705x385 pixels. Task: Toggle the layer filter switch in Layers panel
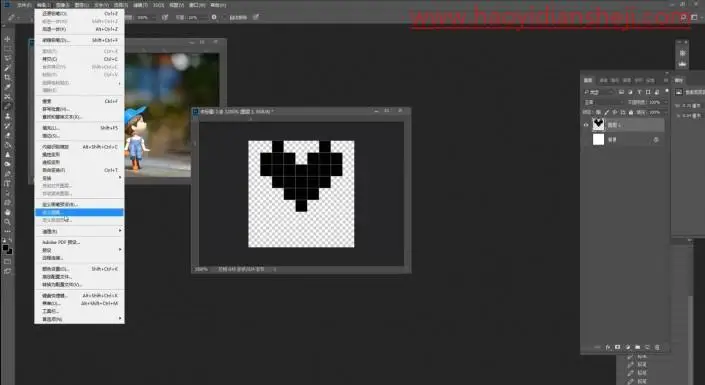pyautogui.click(x=666, y=91)
